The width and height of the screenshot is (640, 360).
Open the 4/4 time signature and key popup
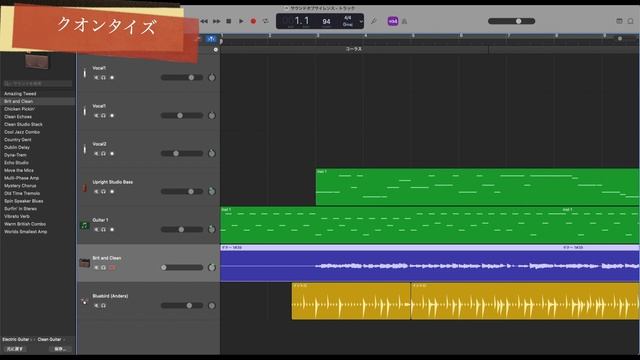tap(347, 21)
